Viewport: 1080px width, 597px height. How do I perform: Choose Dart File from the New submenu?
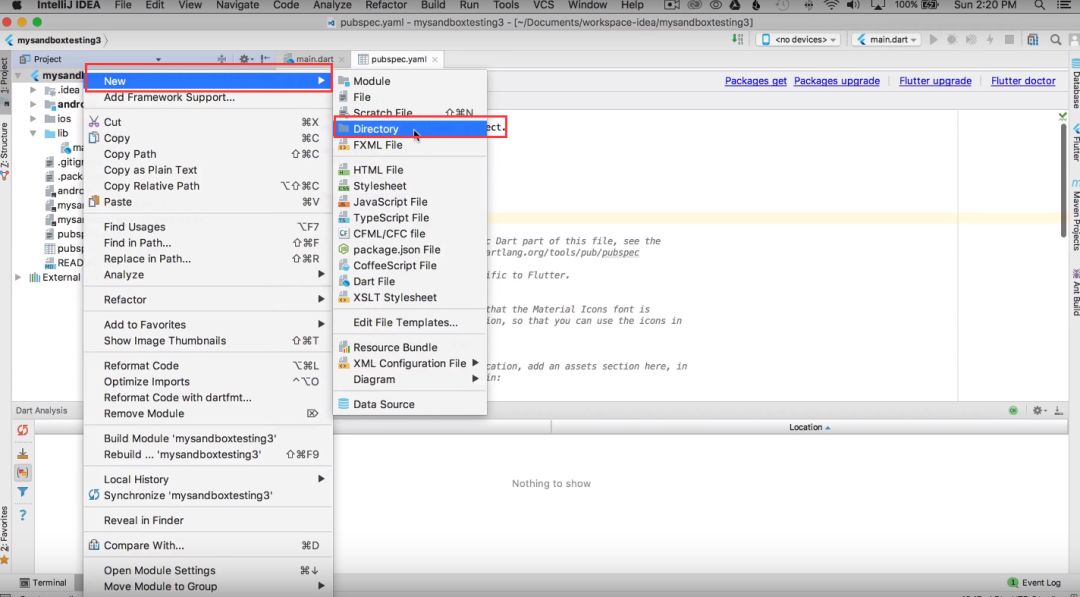[x=410, y=282]
